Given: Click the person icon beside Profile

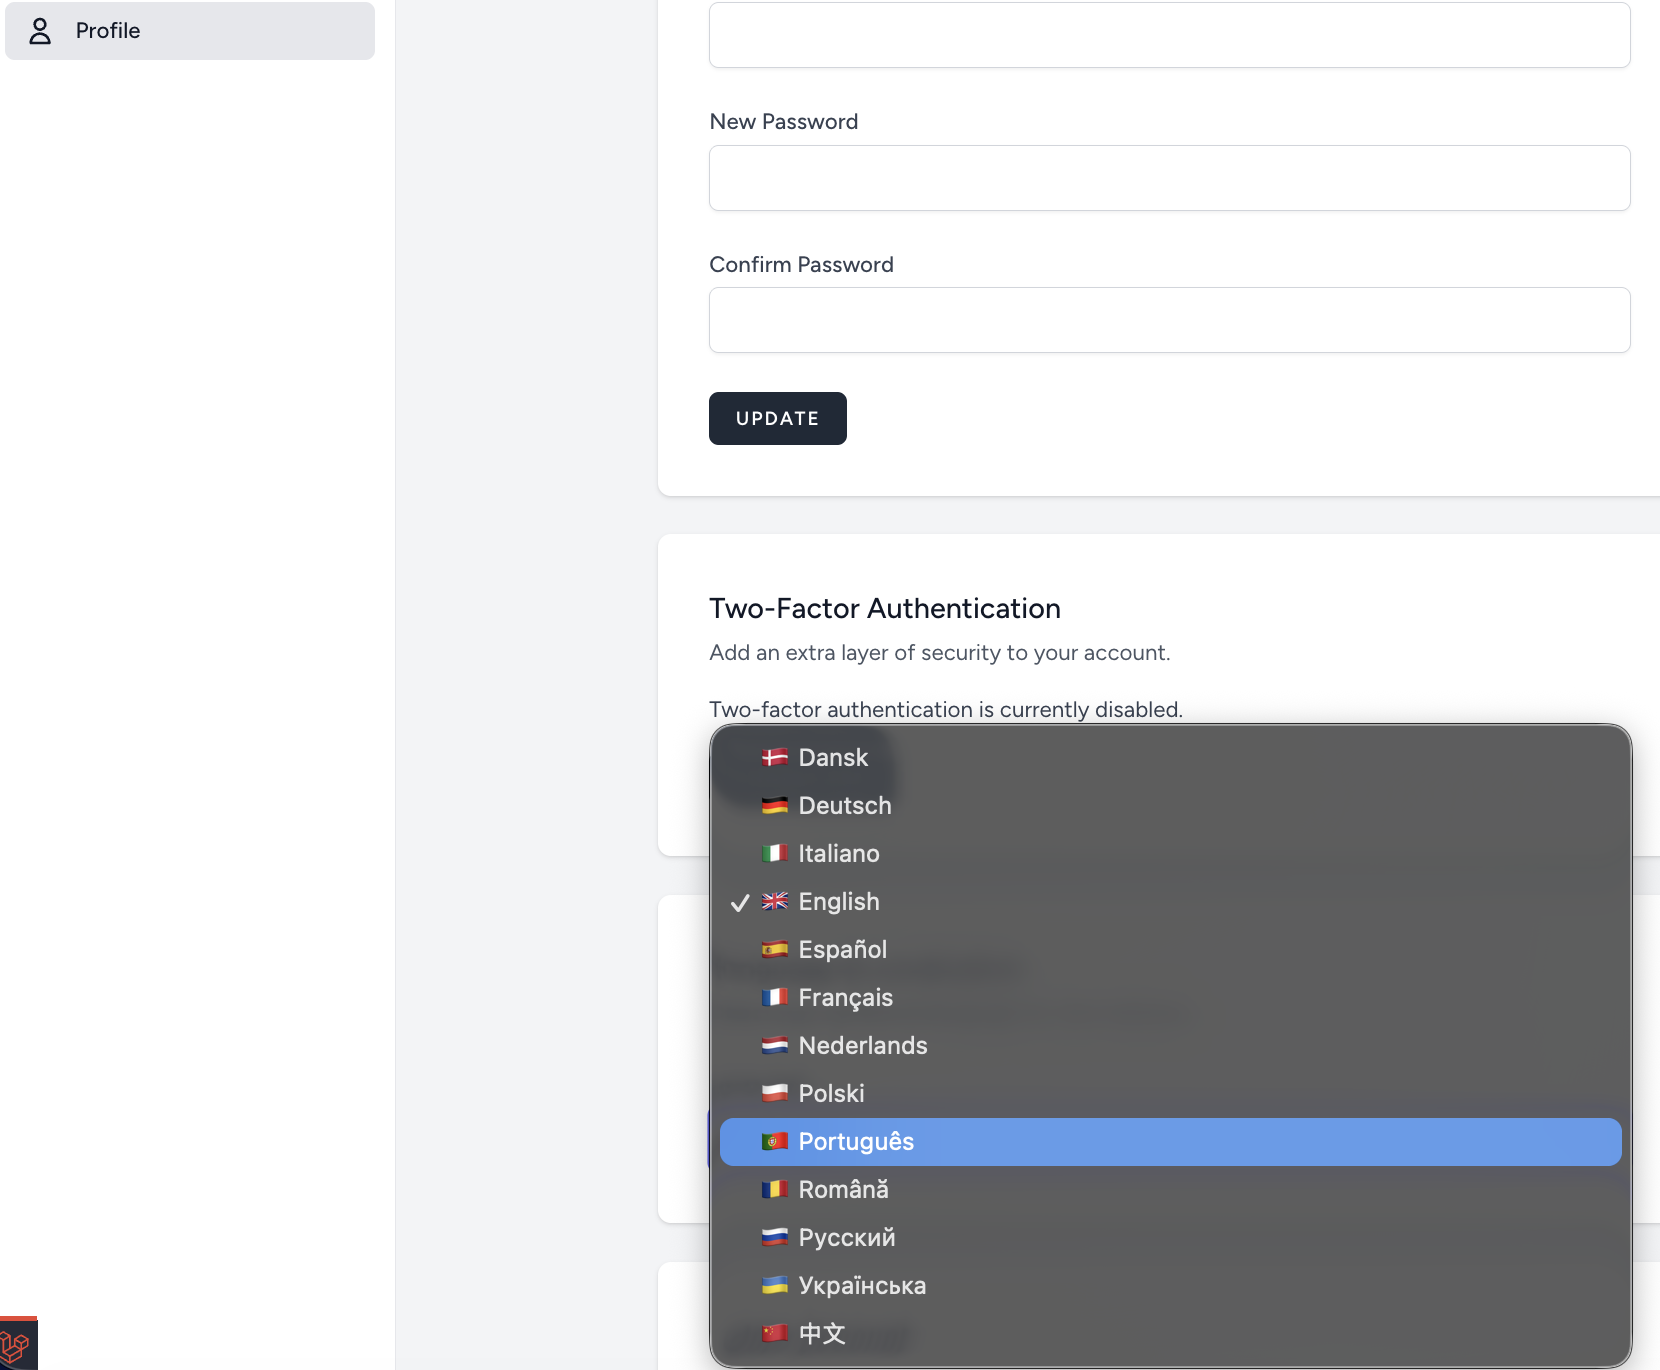Looking at the screenshot, I should [x=40, y=31].
